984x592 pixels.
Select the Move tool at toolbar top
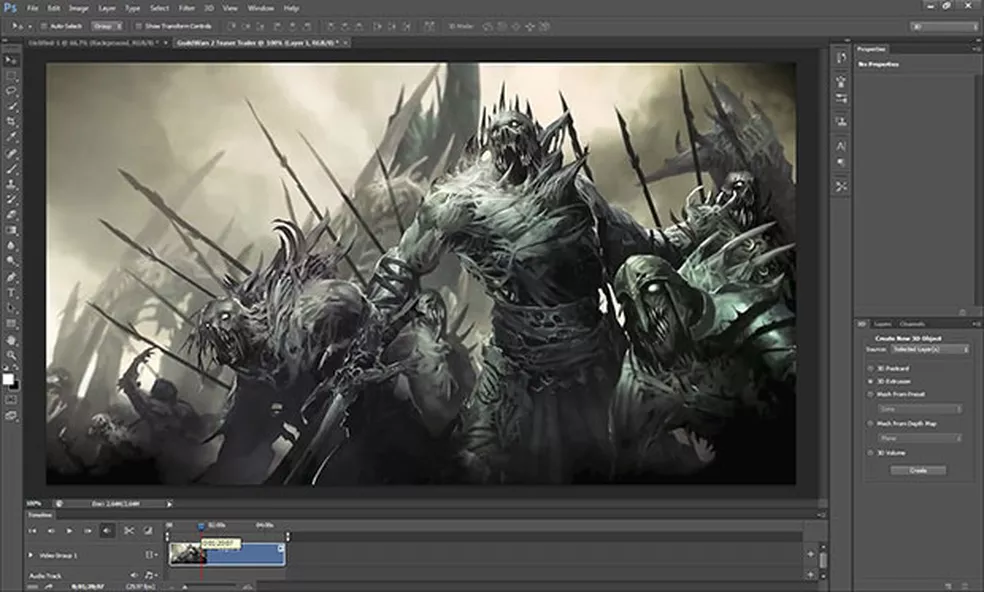tap(12, 60)
